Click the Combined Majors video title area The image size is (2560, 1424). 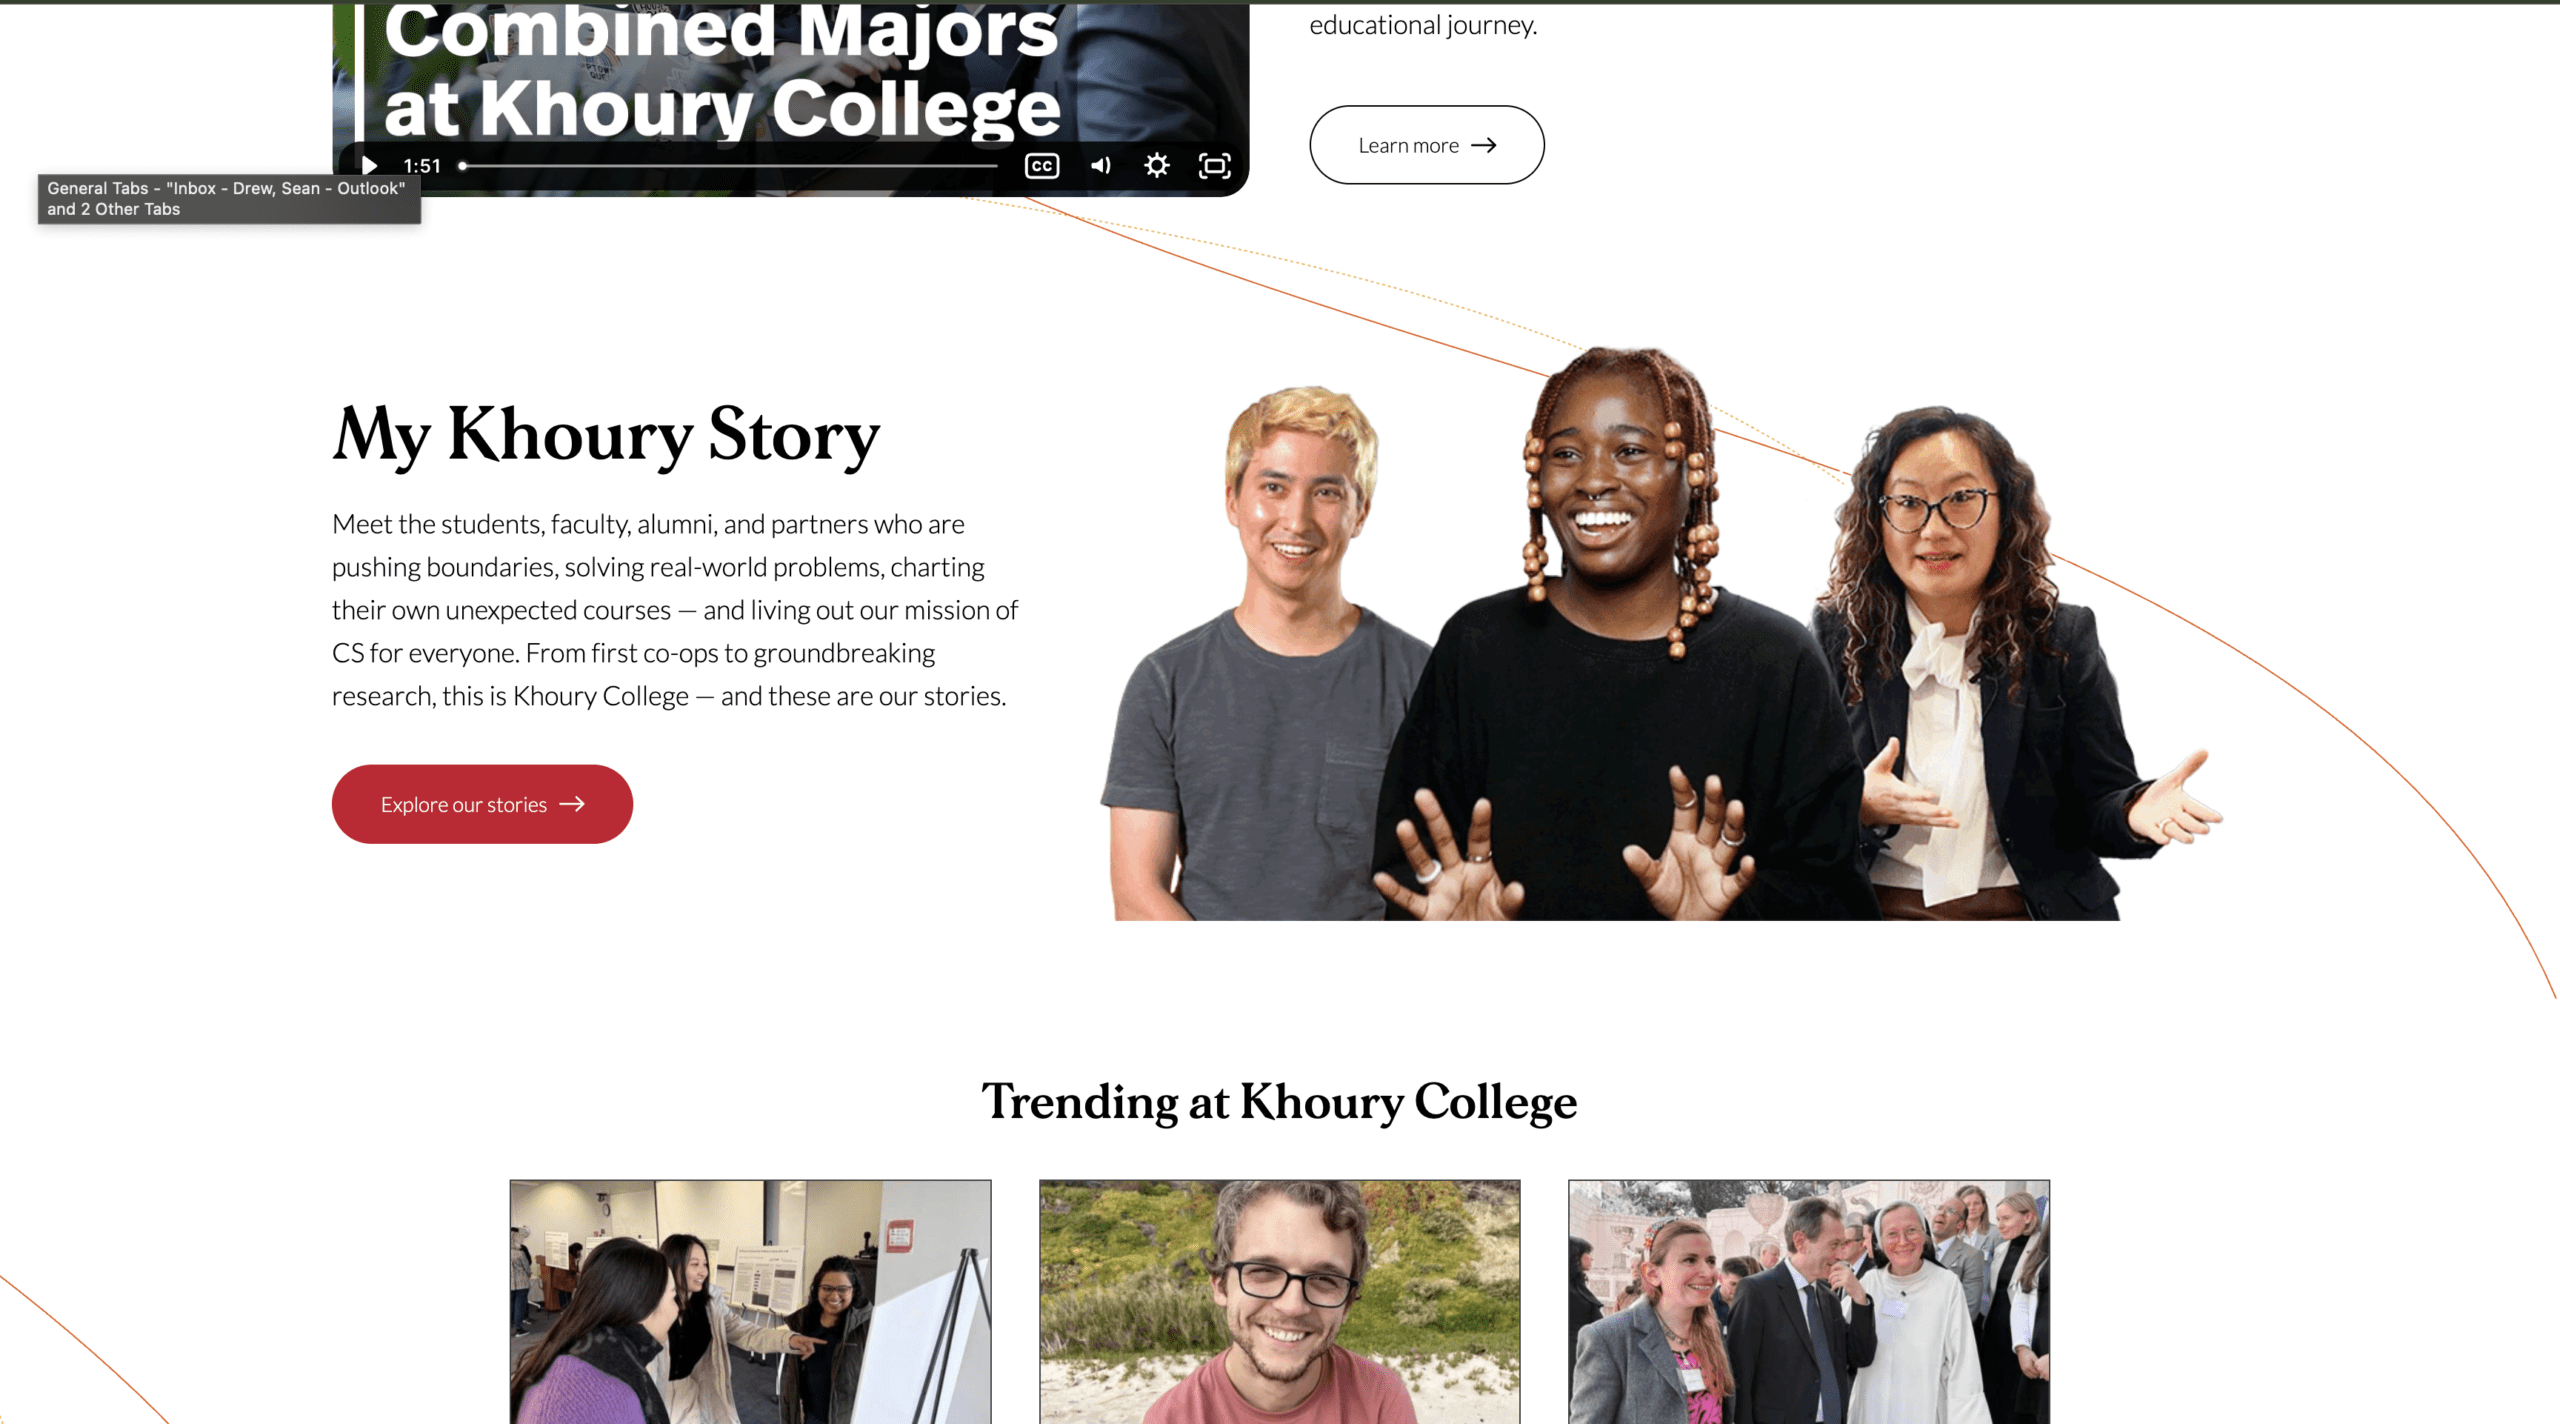tap(720, 70)
